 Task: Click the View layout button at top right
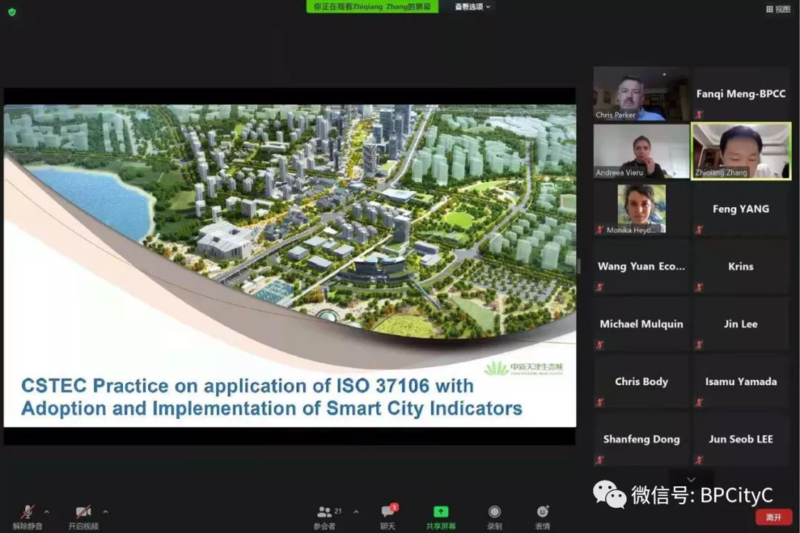tap(777, 8)
